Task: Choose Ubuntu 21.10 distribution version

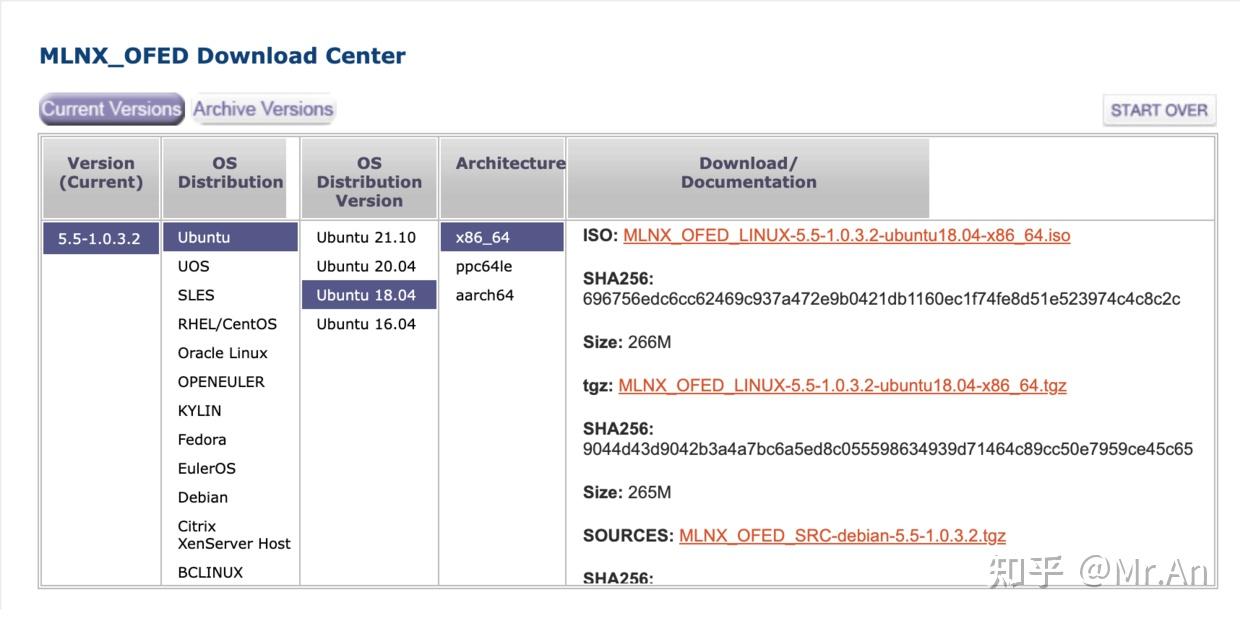Action: tap(366, 238)
